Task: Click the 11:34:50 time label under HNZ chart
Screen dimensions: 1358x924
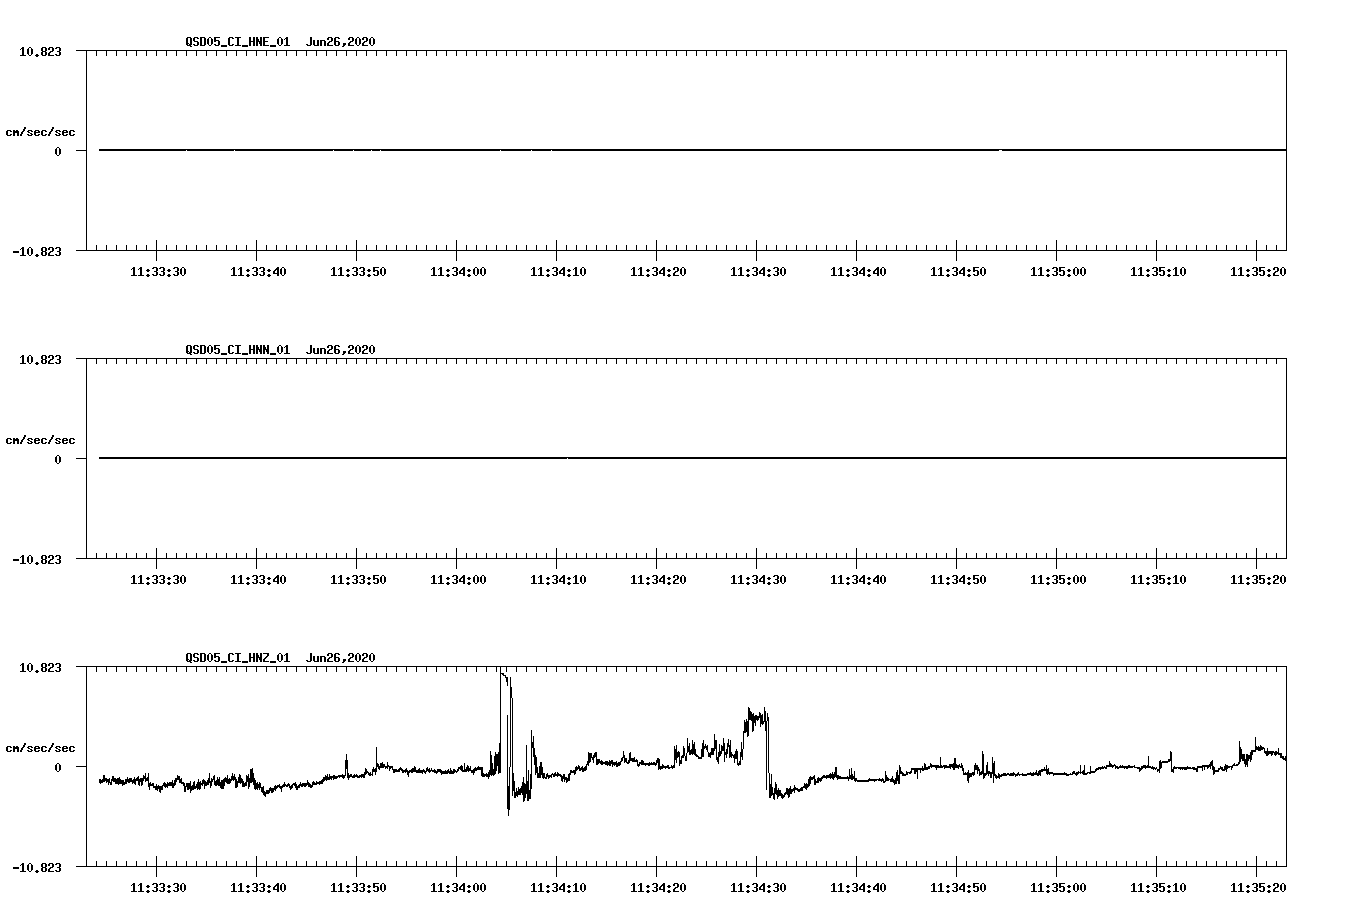Action: pos(958,888)
